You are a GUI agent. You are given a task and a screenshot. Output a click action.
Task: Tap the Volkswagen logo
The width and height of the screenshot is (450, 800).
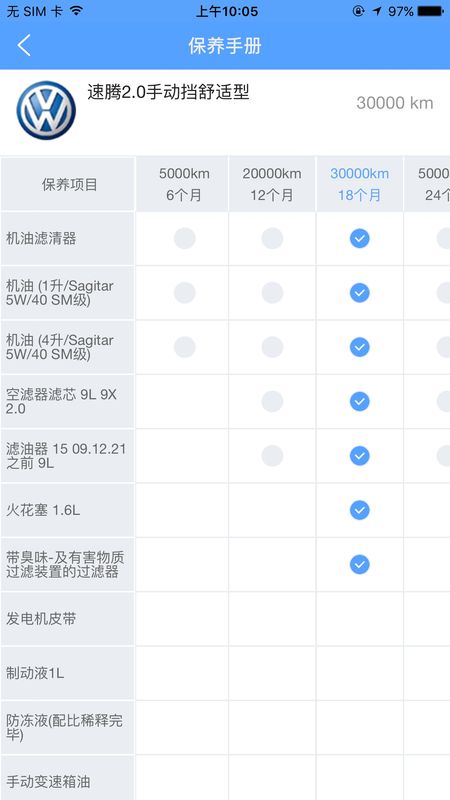tap(46, 110)
